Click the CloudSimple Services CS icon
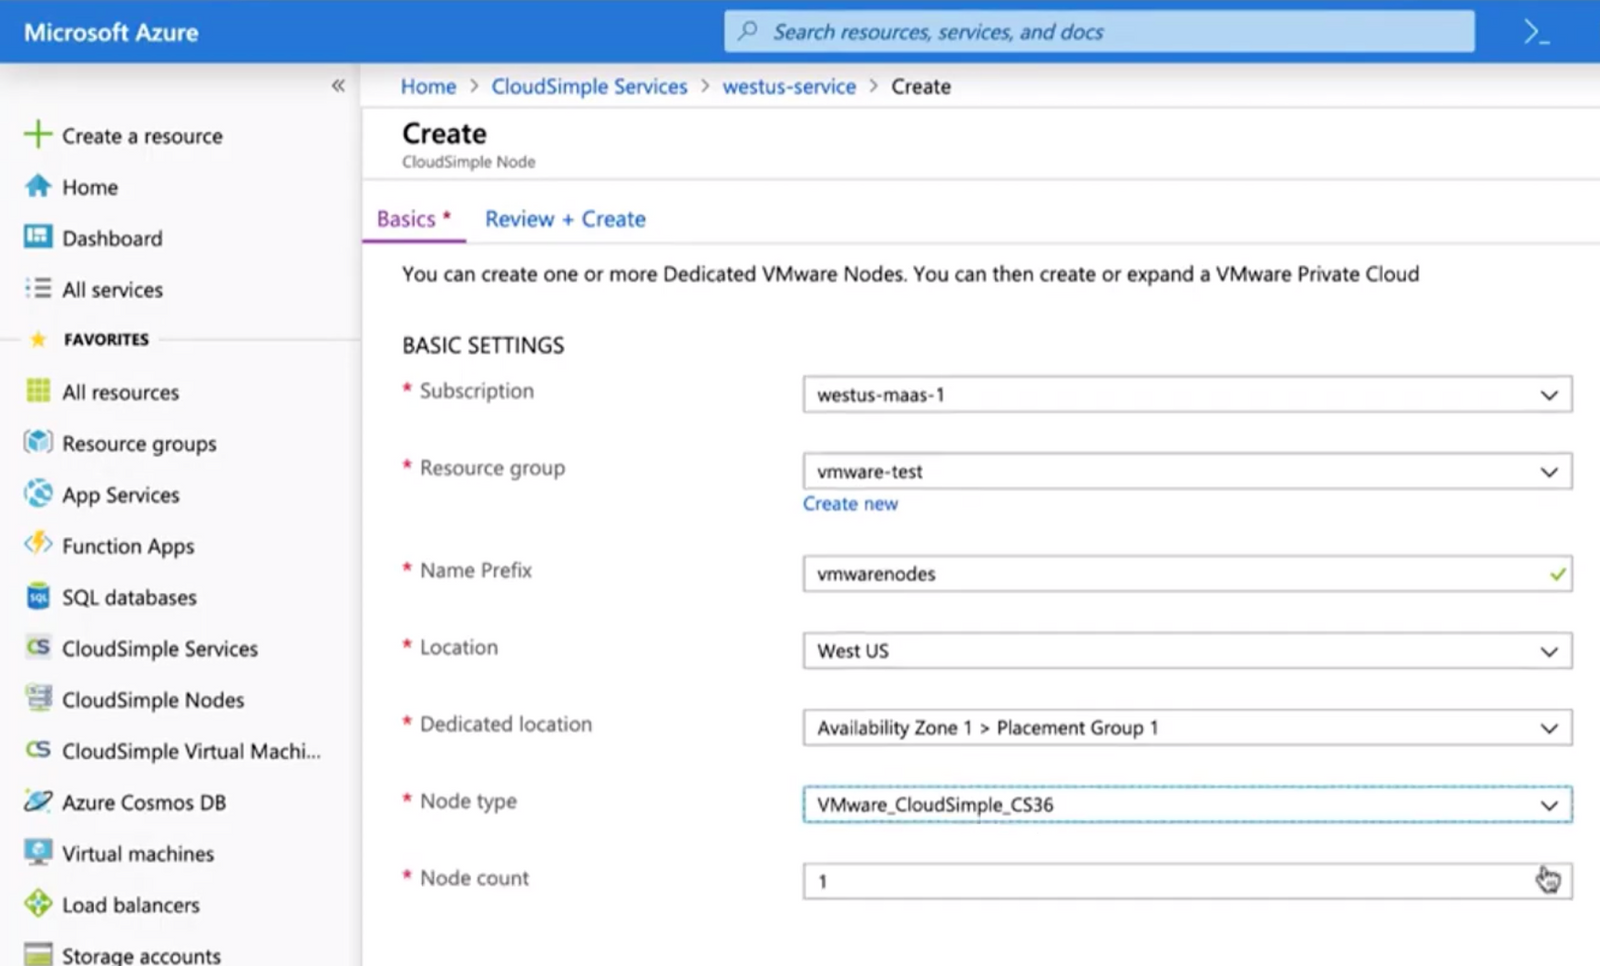The height and width of the screenshot is (966, 1600). (38, 647)
